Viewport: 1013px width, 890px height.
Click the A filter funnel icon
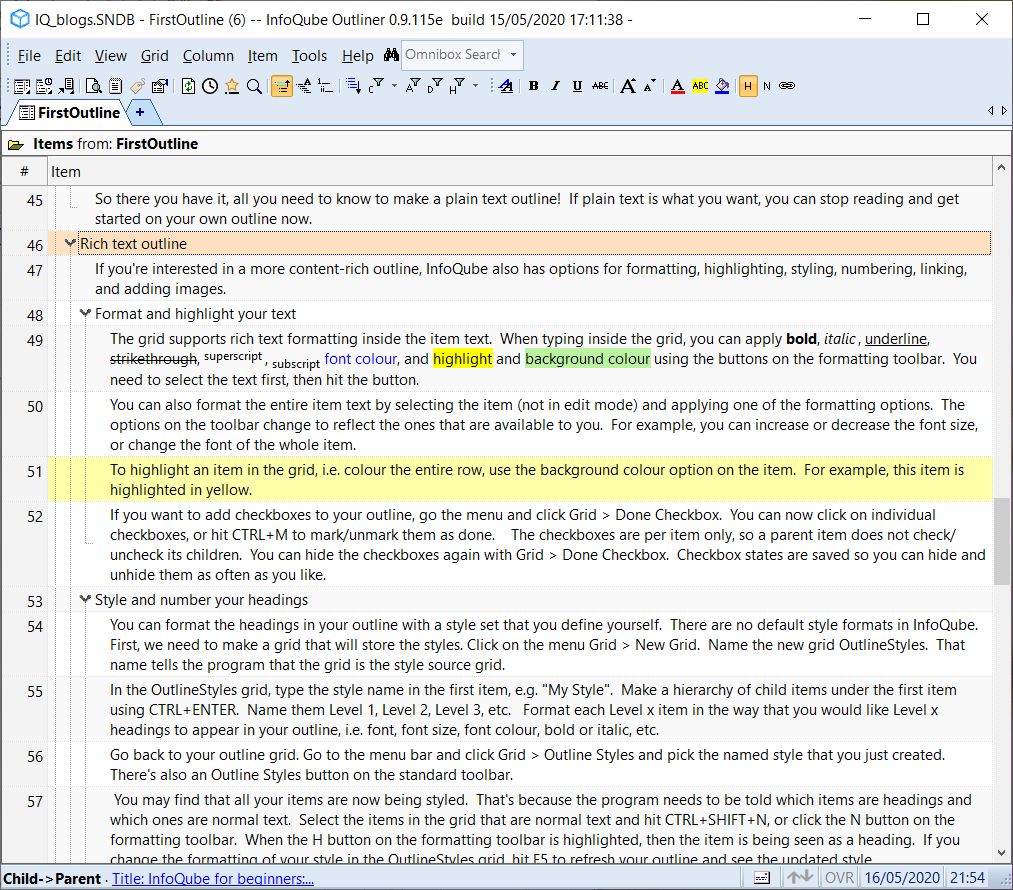click(x=413, y=86)
